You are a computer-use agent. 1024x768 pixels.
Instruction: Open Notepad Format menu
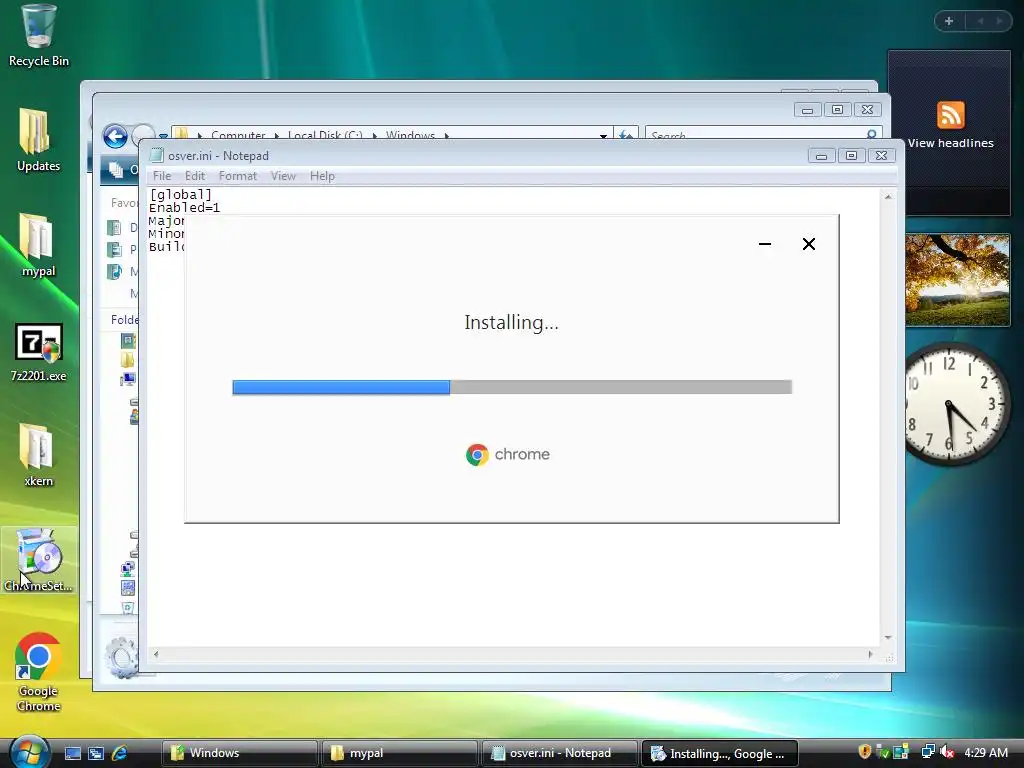point(238,176)
